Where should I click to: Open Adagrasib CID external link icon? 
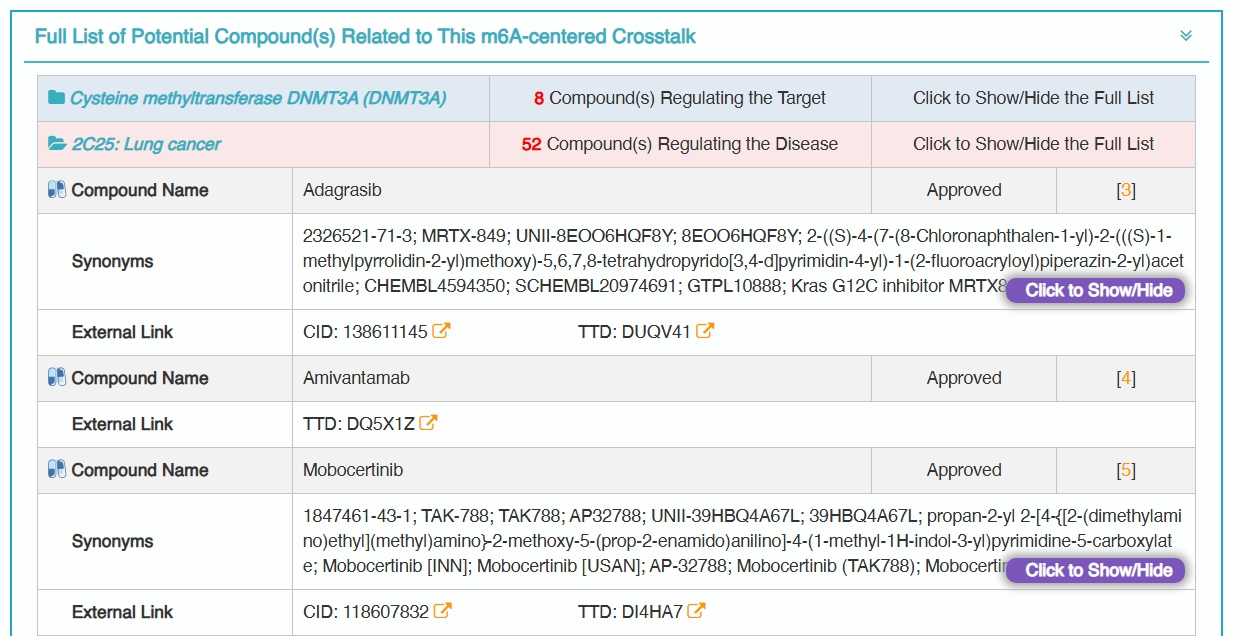point(441,331)
